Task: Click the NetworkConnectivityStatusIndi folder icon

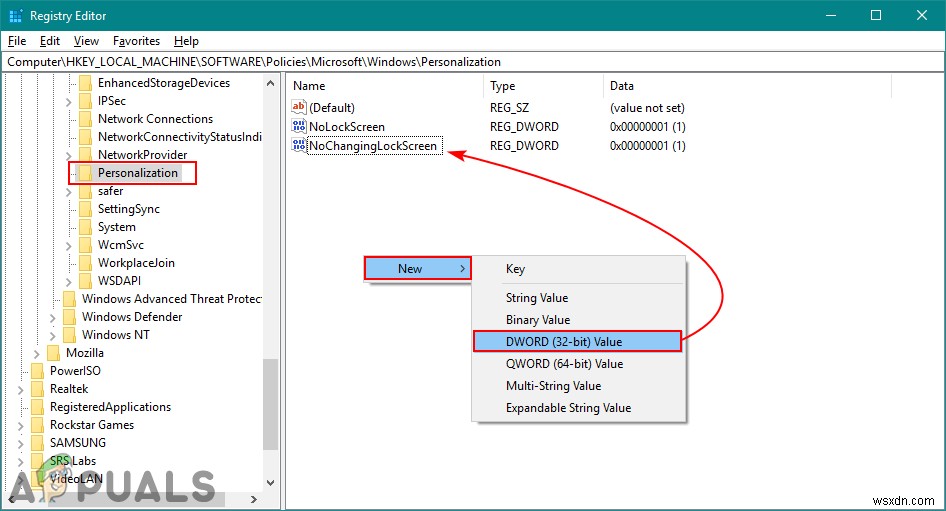Action: (86, 137)
